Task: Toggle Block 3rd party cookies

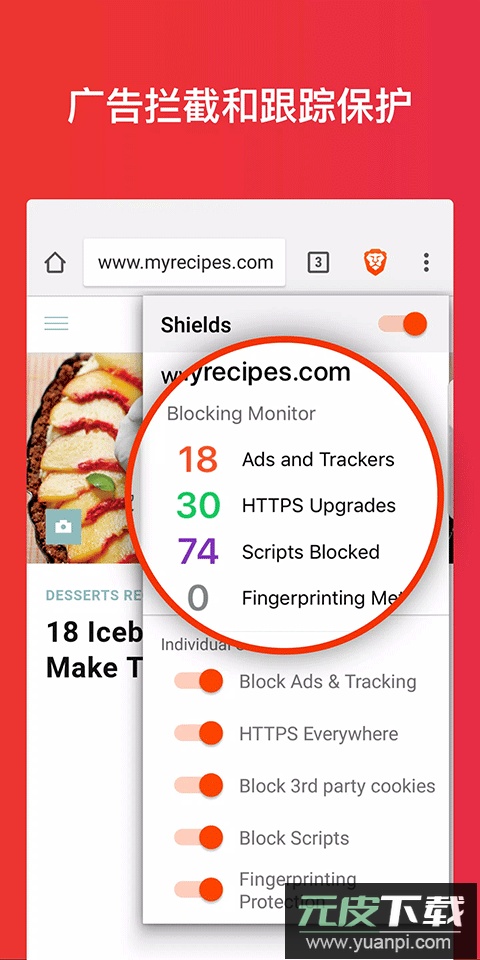Action: [x=198, y=786]
